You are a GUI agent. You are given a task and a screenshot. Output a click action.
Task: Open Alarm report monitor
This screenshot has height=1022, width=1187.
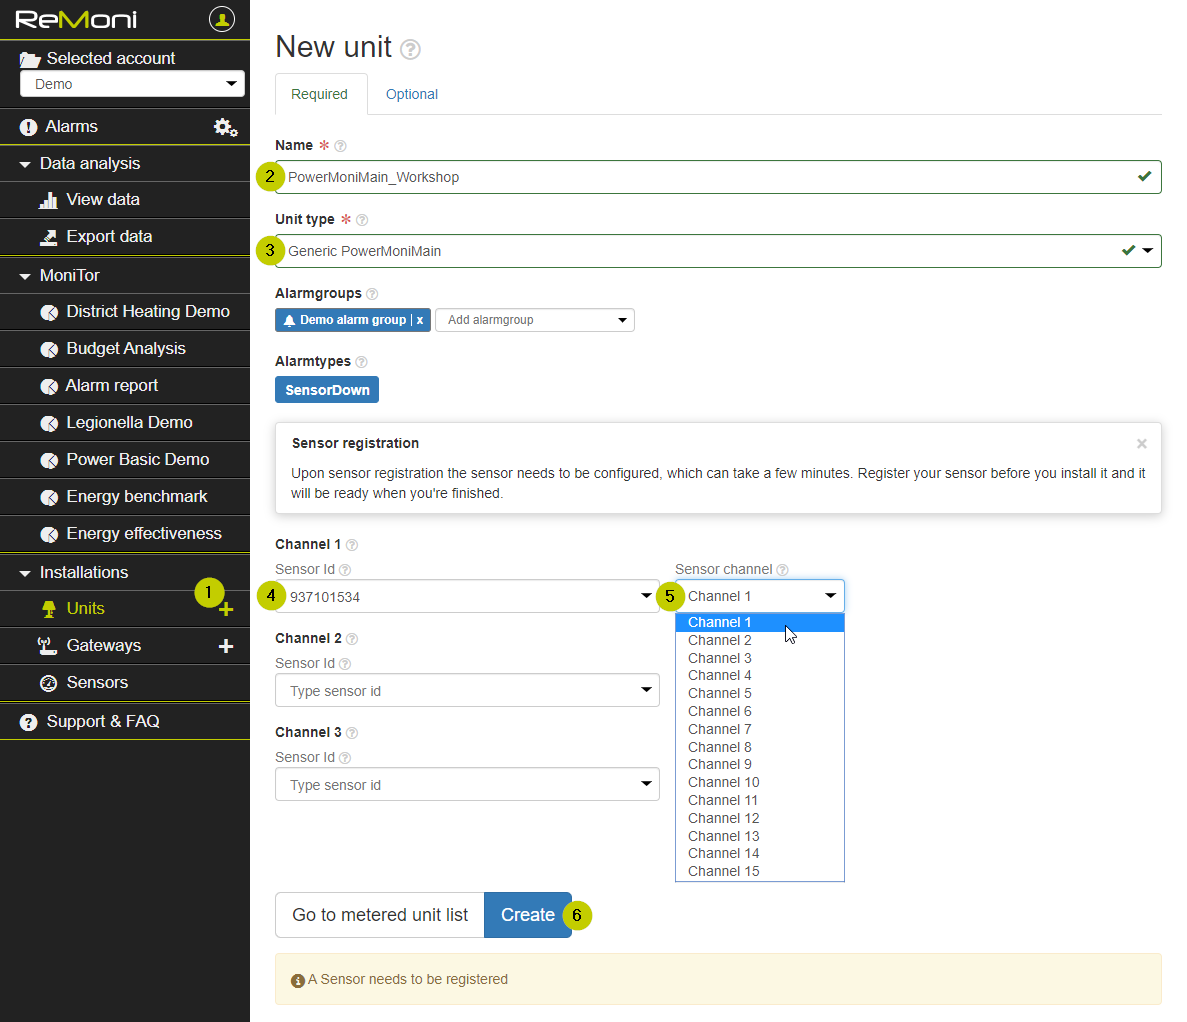(x=125, y=386)
